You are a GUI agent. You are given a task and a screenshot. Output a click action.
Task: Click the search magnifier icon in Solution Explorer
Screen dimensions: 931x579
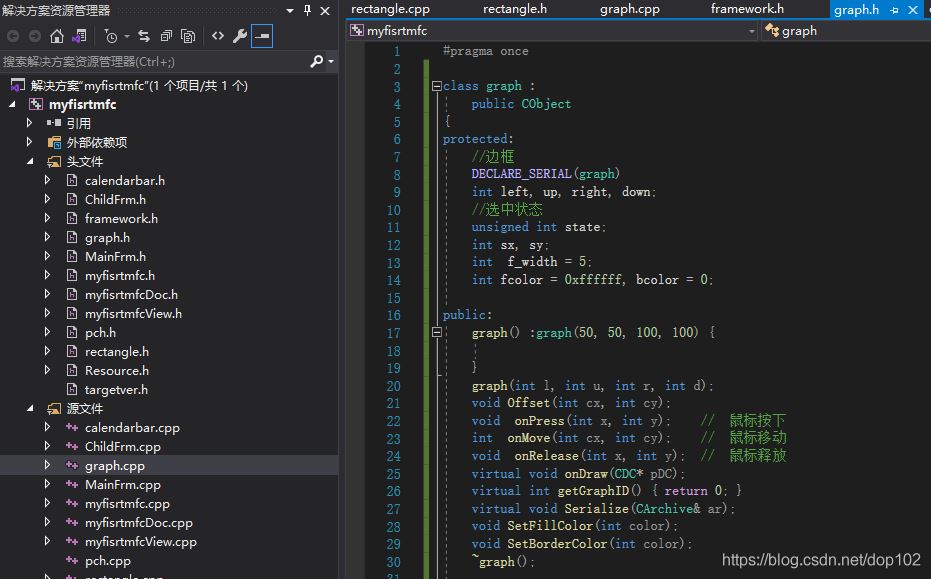pos(317,61)
